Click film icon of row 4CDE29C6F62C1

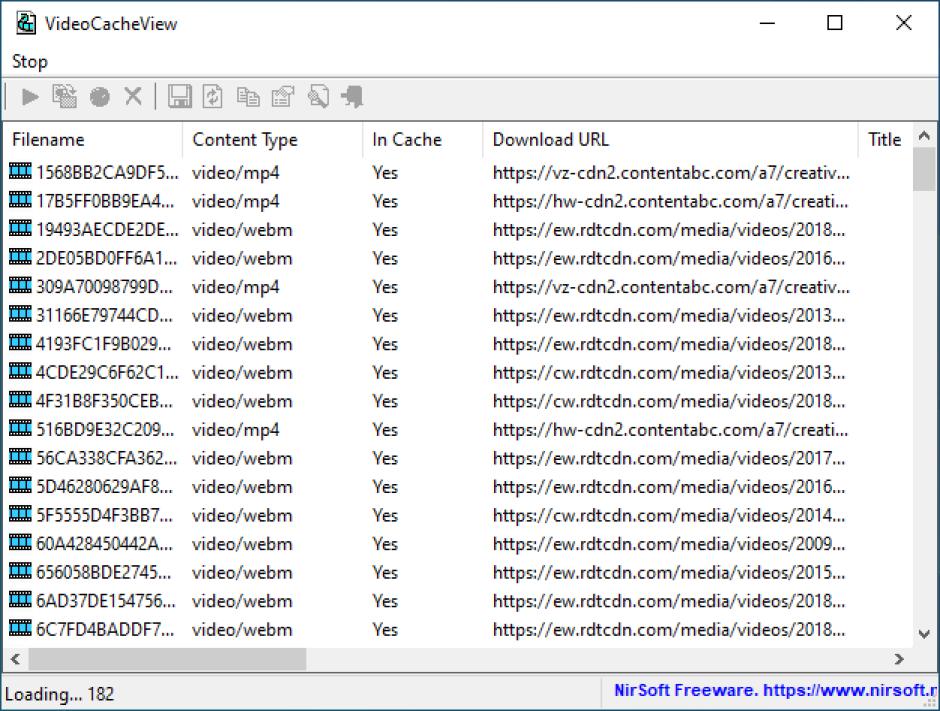(x=20, y=371)
